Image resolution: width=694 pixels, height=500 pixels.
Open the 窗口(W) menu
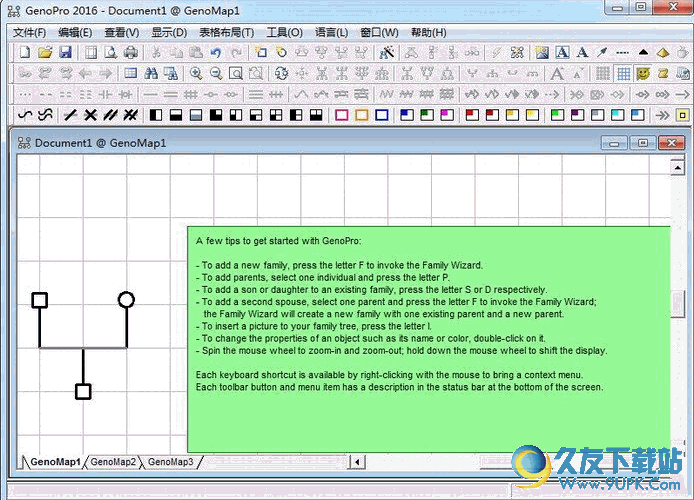point(379,33)
